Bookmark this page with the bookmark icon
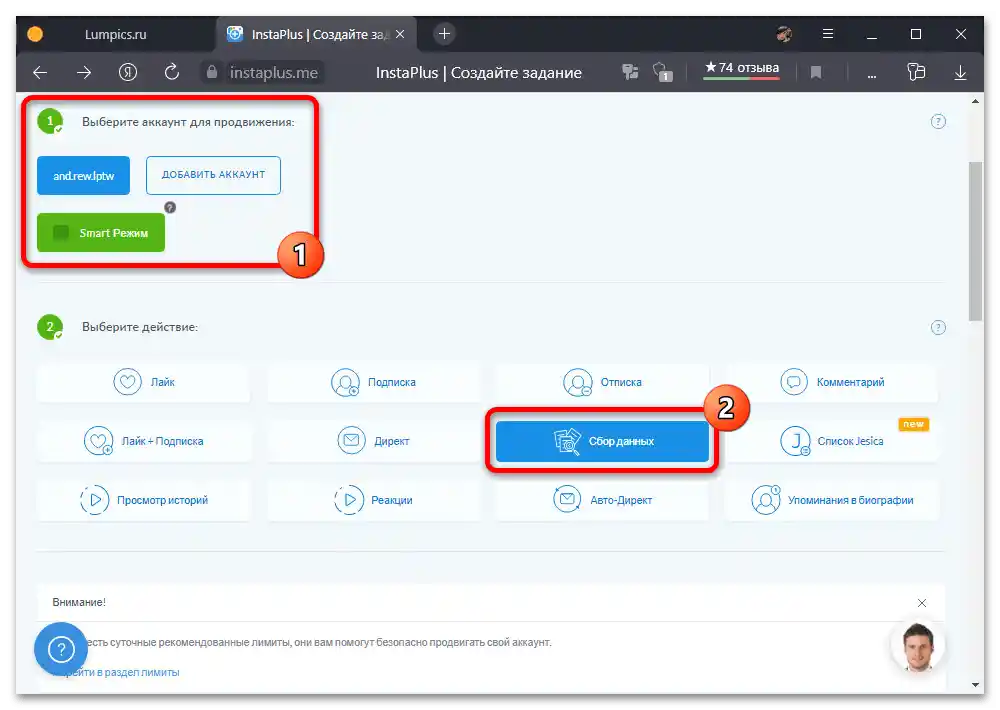Viewport: 1000px width, 710px height. point(816,73)
